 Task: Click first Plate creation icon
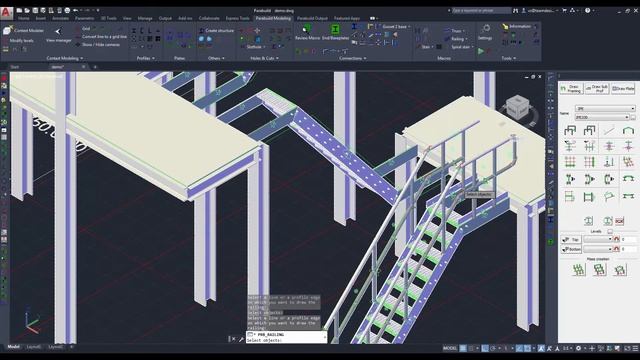pos(578,270)
